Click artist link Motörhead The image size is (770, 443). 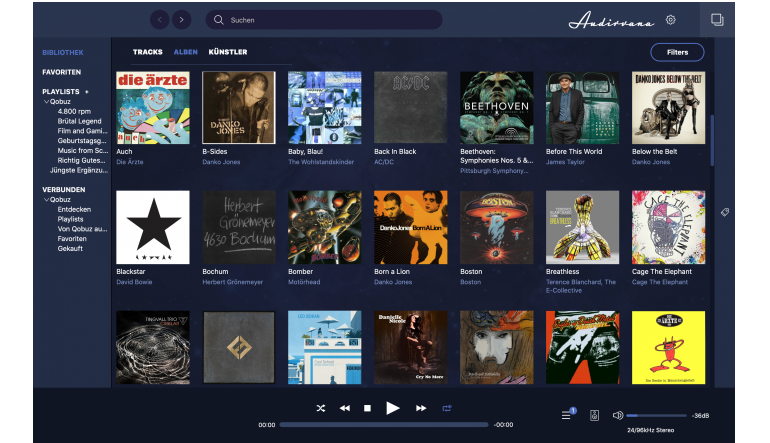304,282
